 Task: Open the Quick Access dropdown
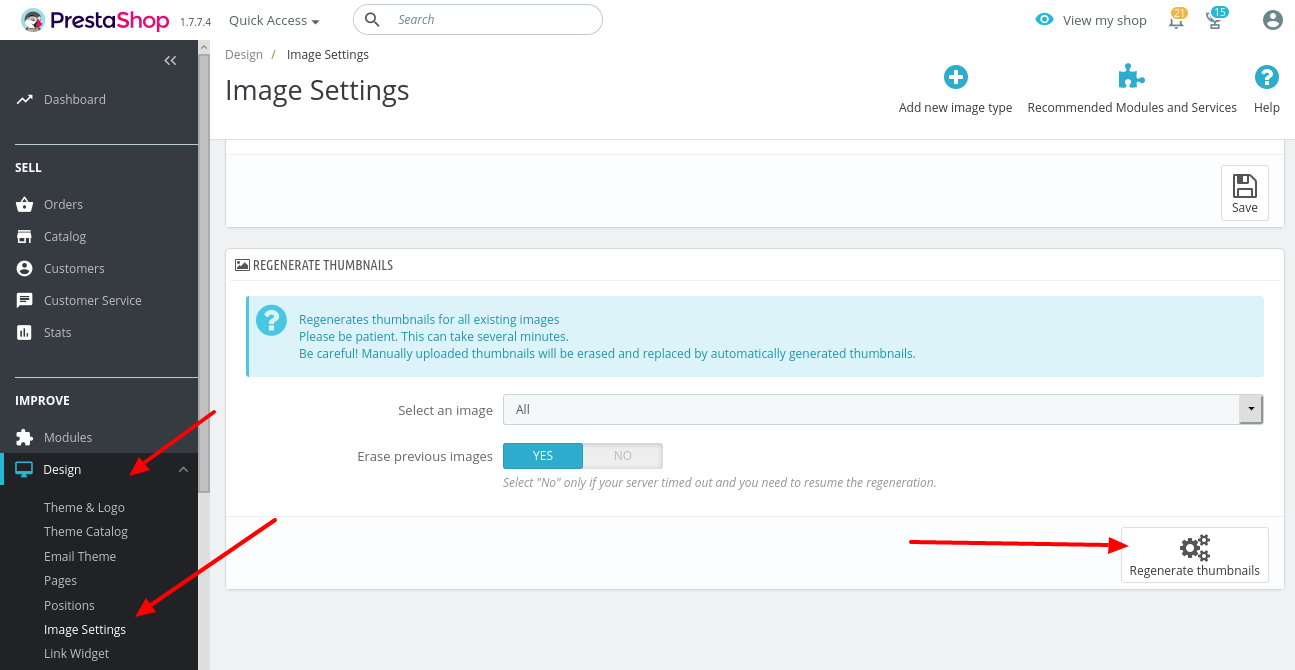pos(274,20)
